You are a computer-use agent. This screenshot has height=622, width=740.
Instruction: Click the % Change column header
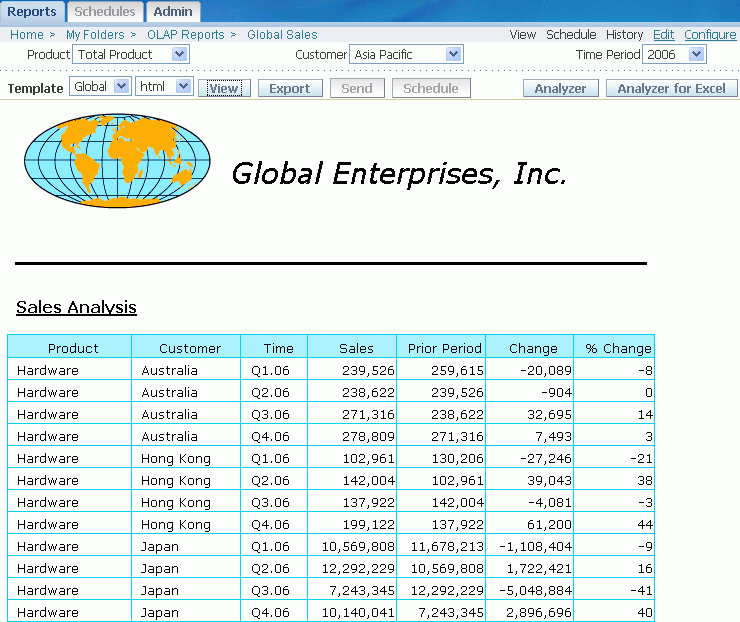tap(614, 348)
